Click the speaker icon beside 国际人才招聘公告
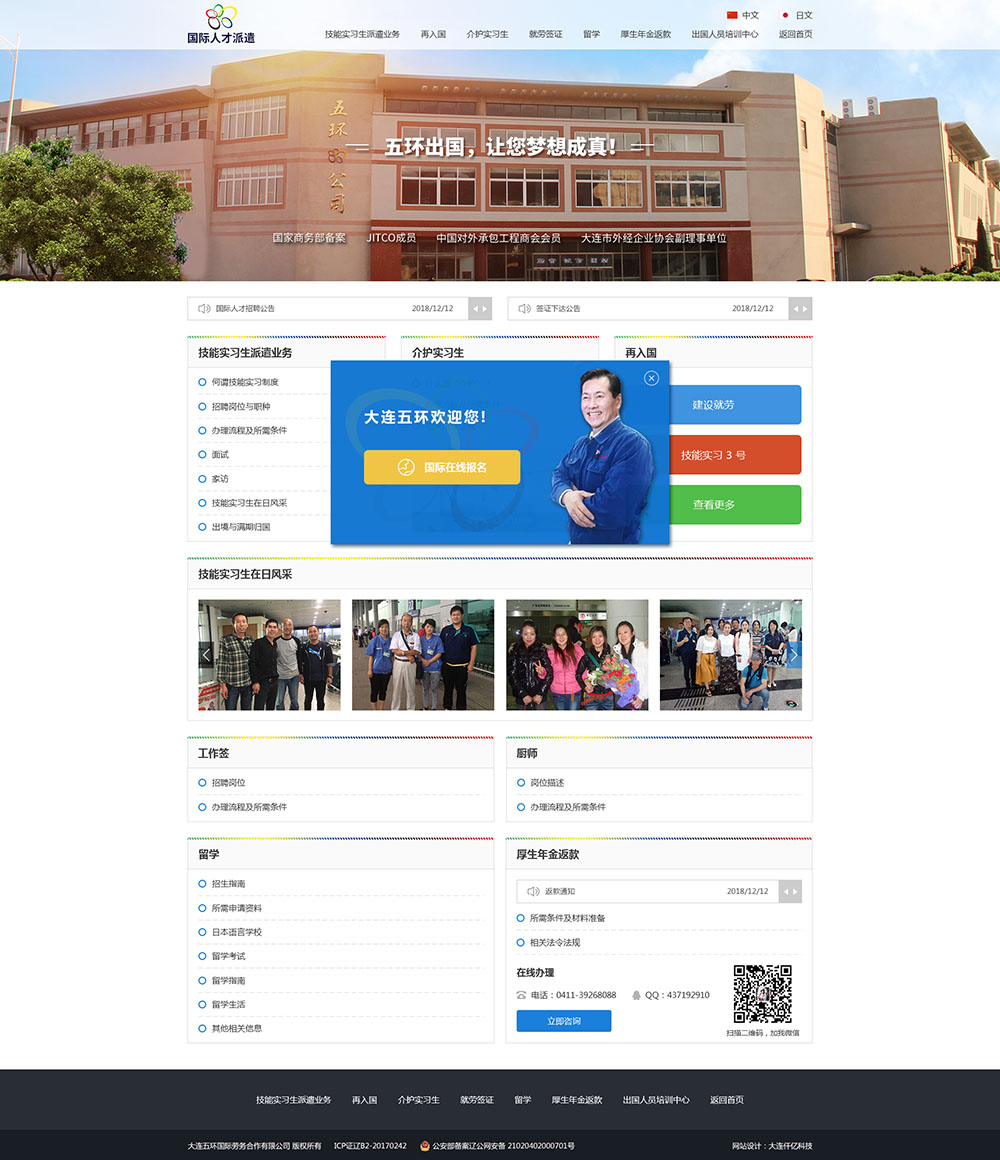Viewport: 1000px width, 1160px height. point(204,309)
